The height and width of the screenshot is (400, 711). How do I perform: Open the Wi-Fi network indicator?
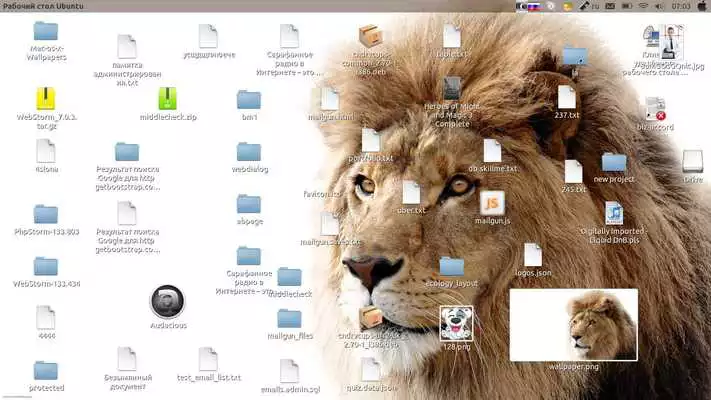[x=643, y=6]
